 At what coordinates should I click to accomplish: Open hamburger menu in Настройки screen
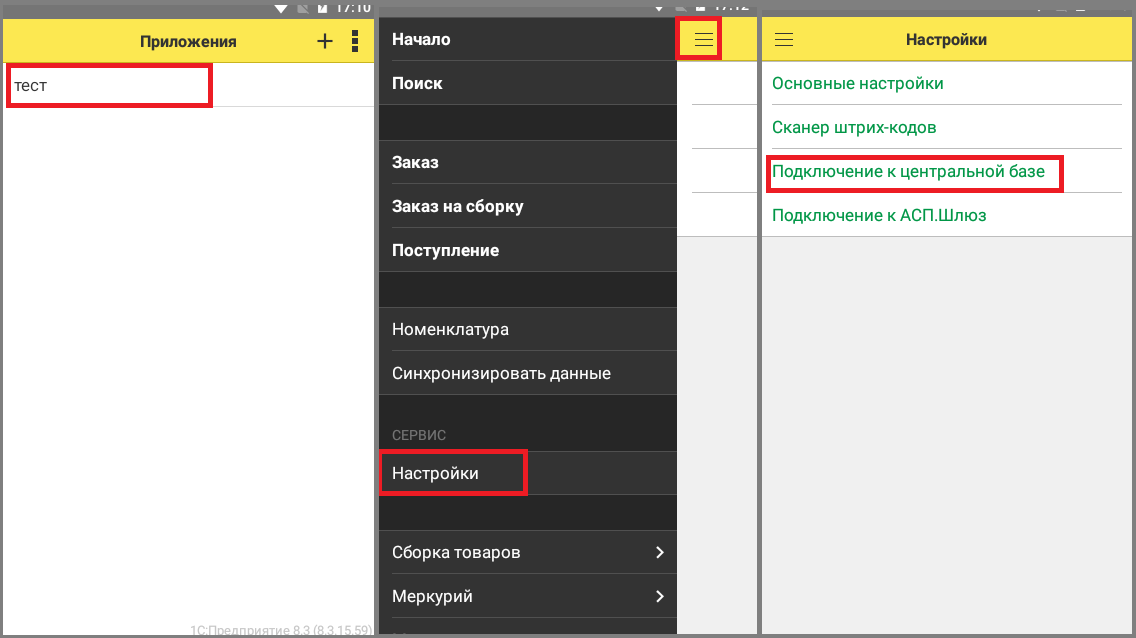[784, 40]
